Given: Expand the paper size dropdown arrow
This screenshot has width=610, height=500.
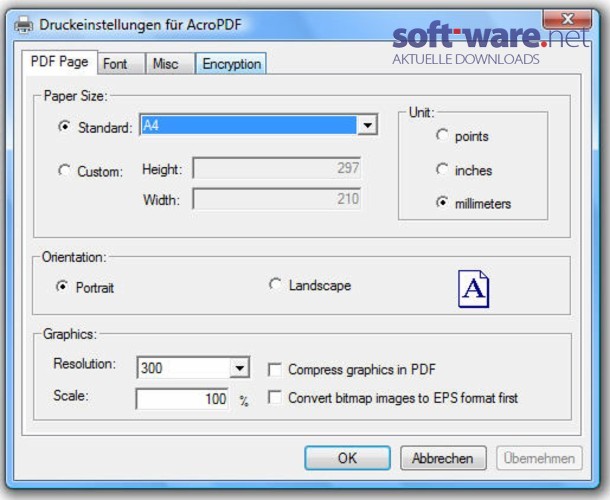Looking at the screenshot, I should pyautogui.click(x=367, y=125).
